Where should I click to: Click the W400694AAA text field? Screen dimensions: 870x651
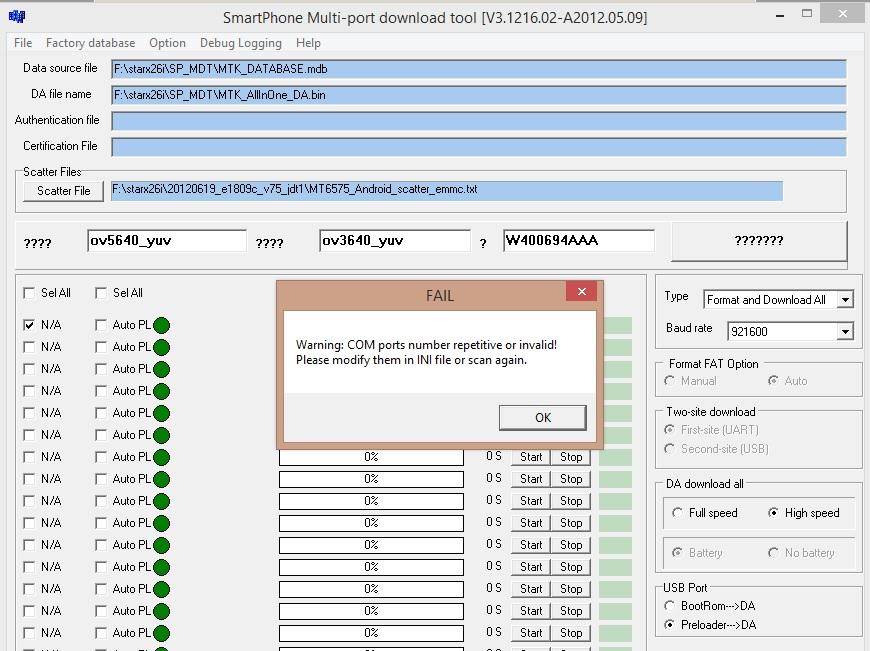point(579,241)
